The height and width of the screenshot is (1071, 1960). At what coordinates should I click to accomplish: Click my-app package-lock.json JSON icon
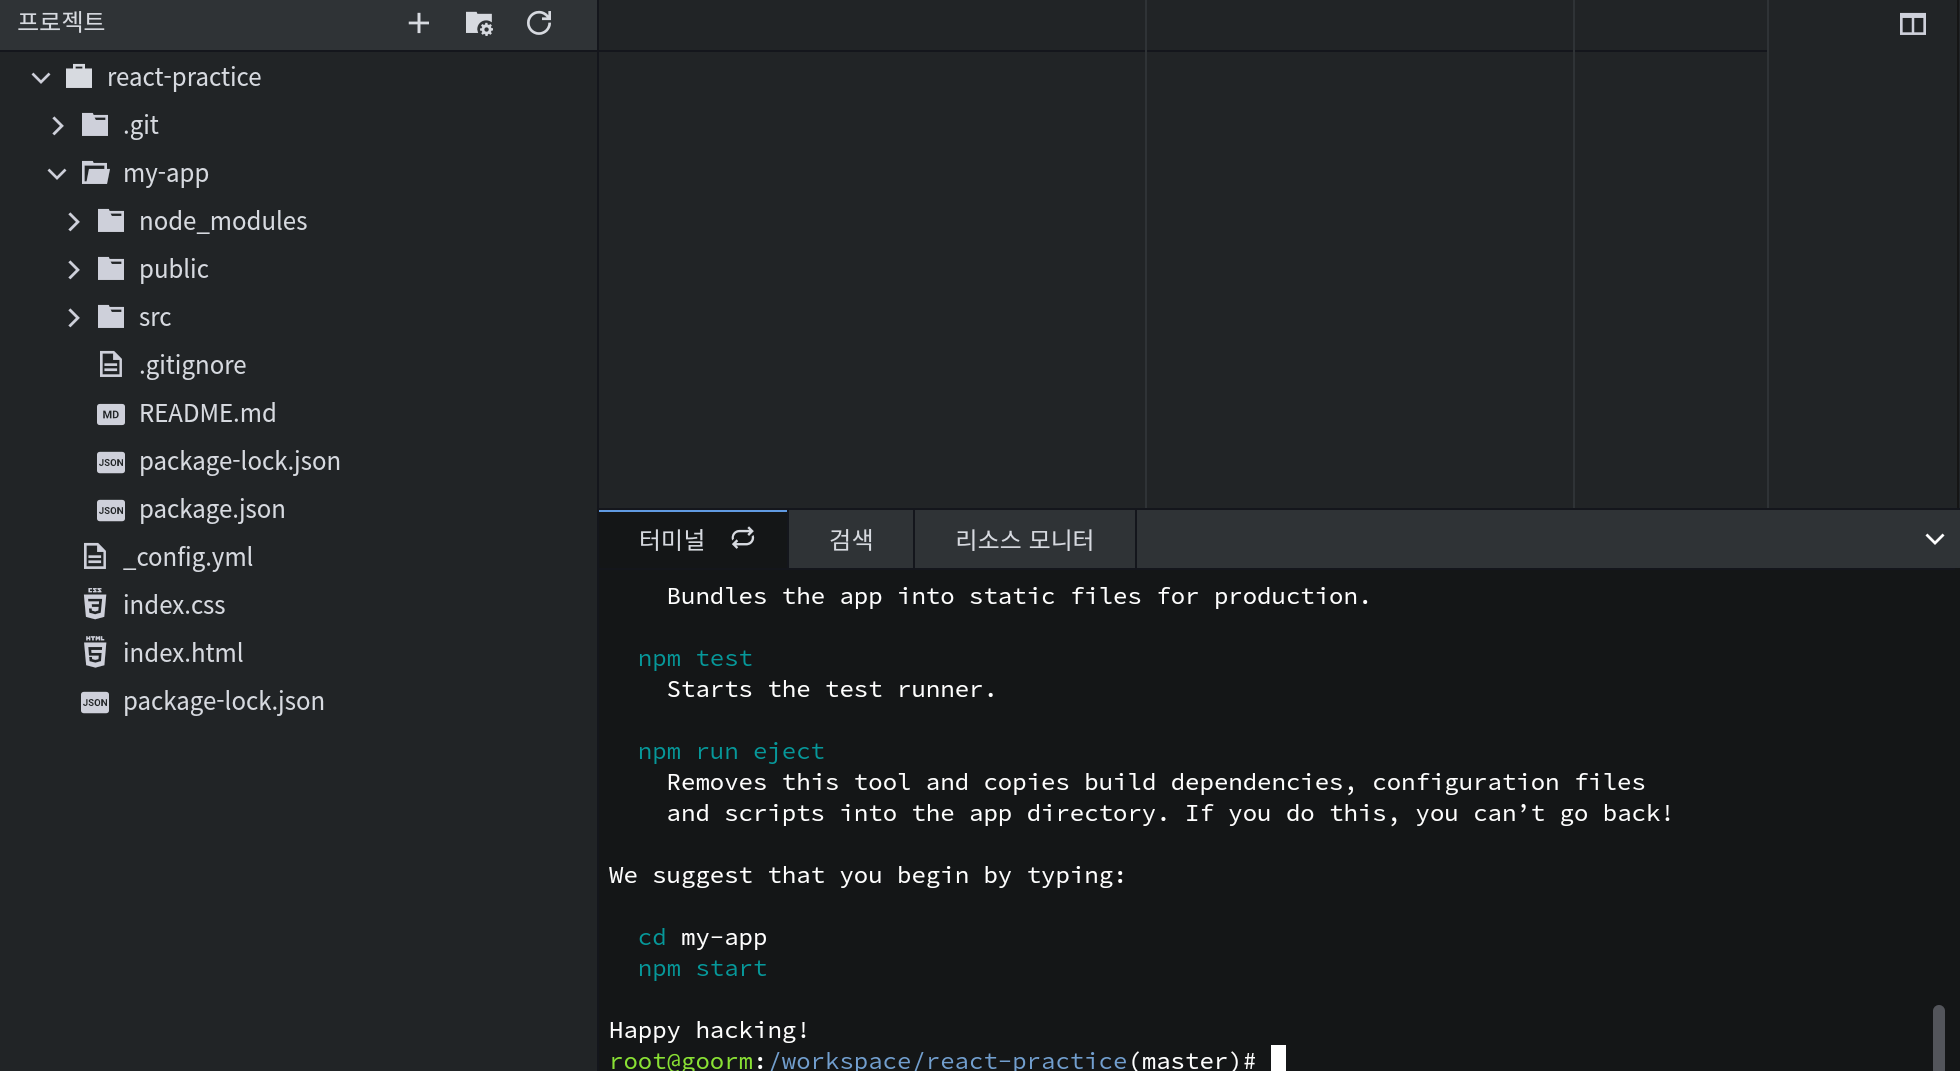coord(111,462)
